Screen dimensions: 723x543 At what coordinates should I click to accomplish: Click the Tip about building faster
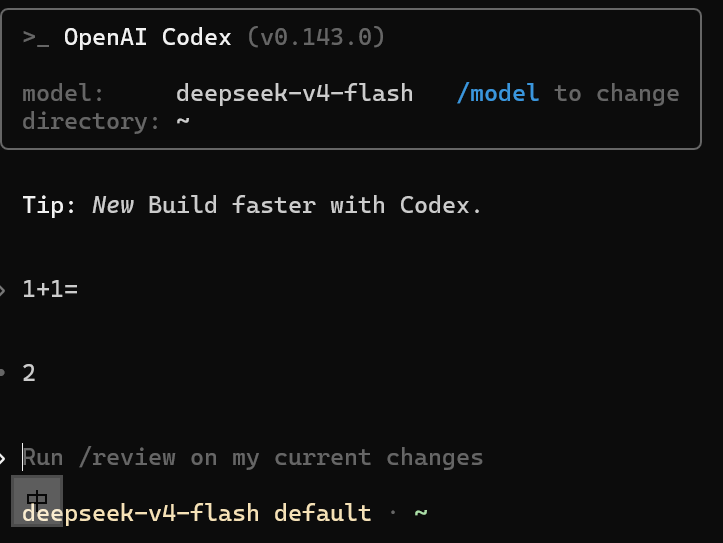252,205
